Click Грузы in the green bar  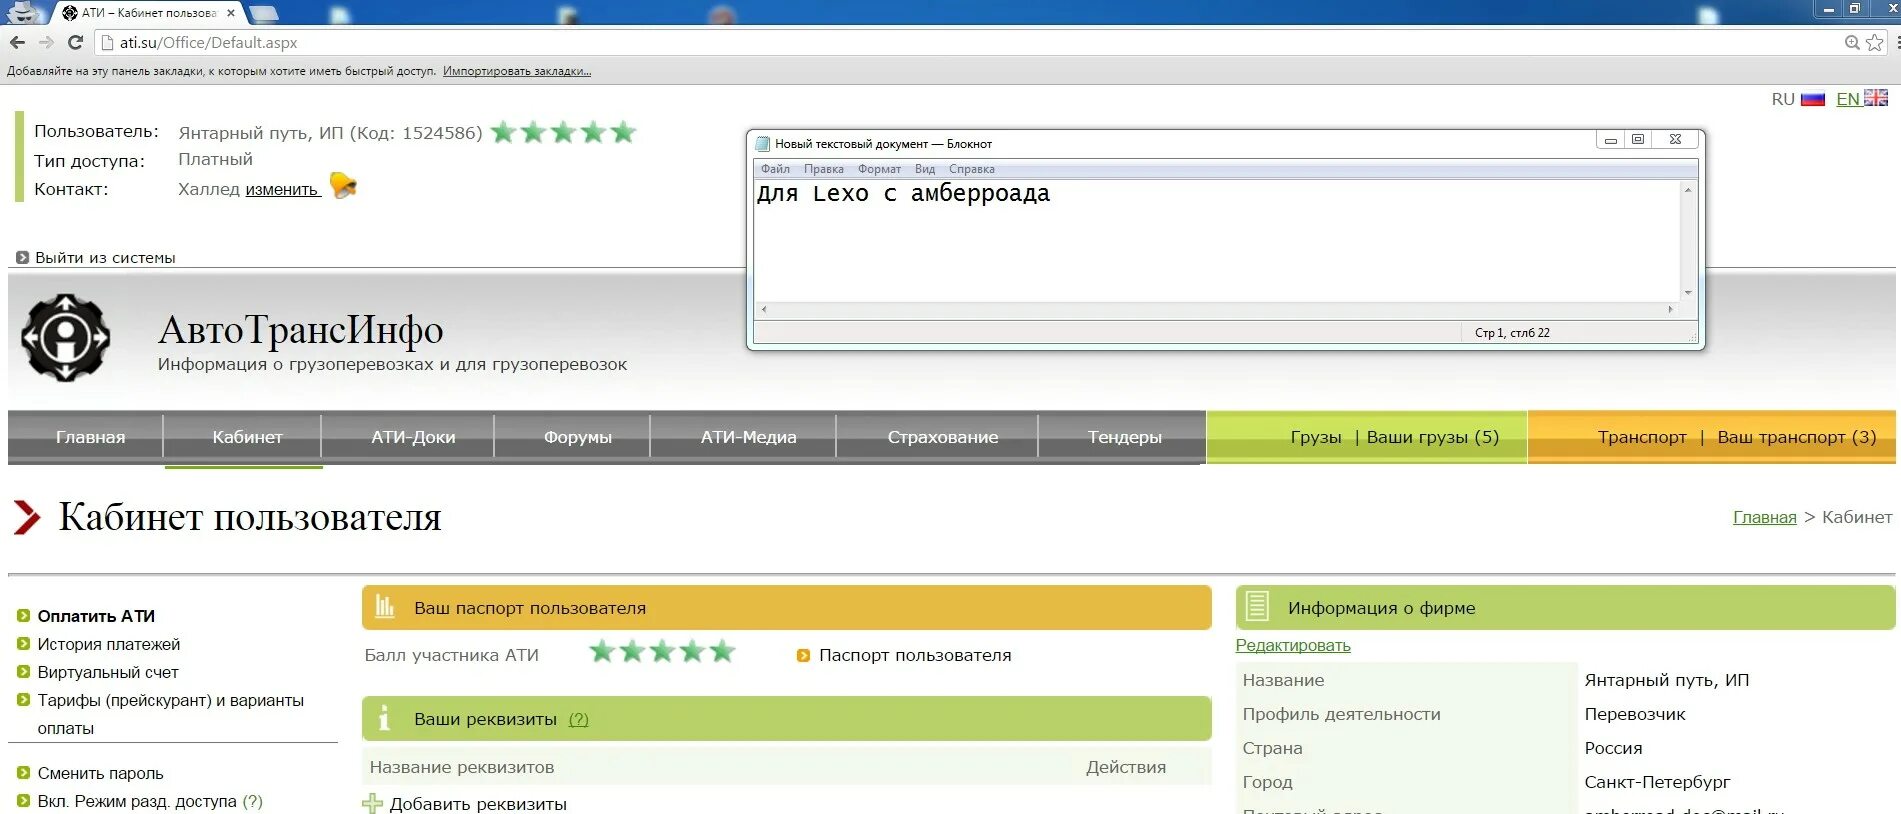pos(1316,437)
